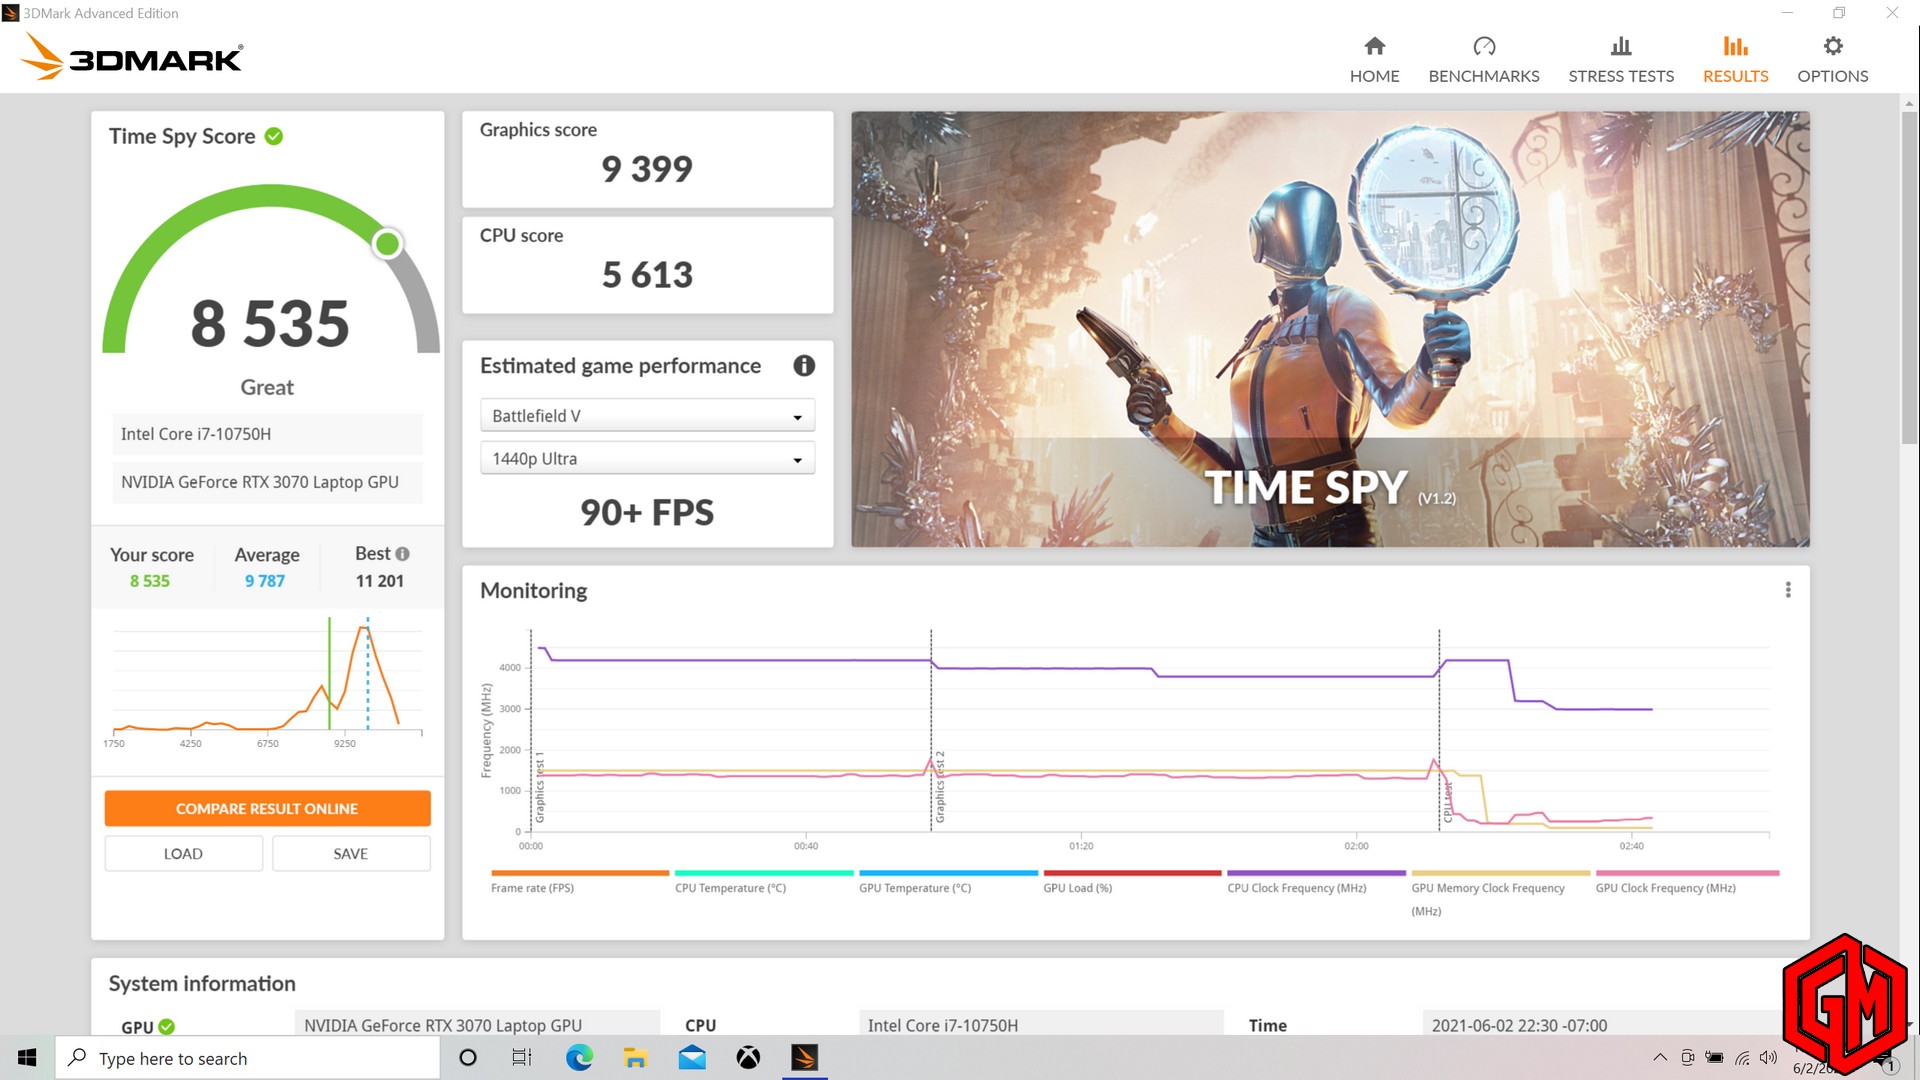
Task: Click the time value 2021-06-02 22:30 -07:00
Action: point(1519,1026)
